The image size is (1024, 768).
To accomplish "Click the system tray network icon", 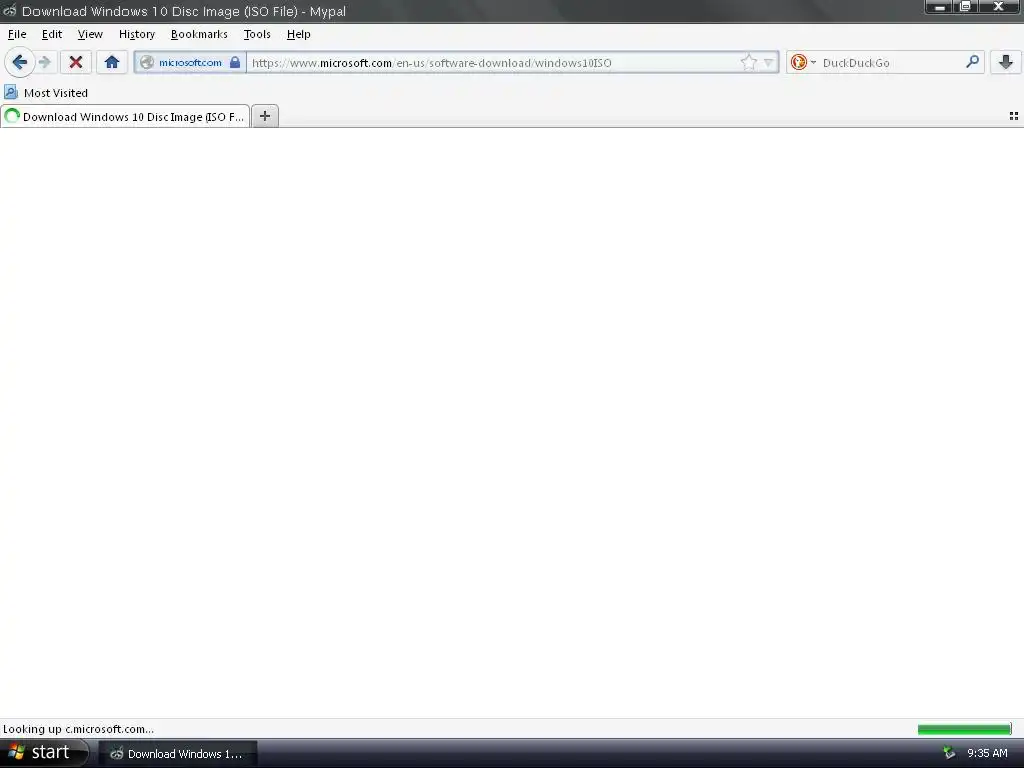I will pyautogui.click(x=949, y=753).
